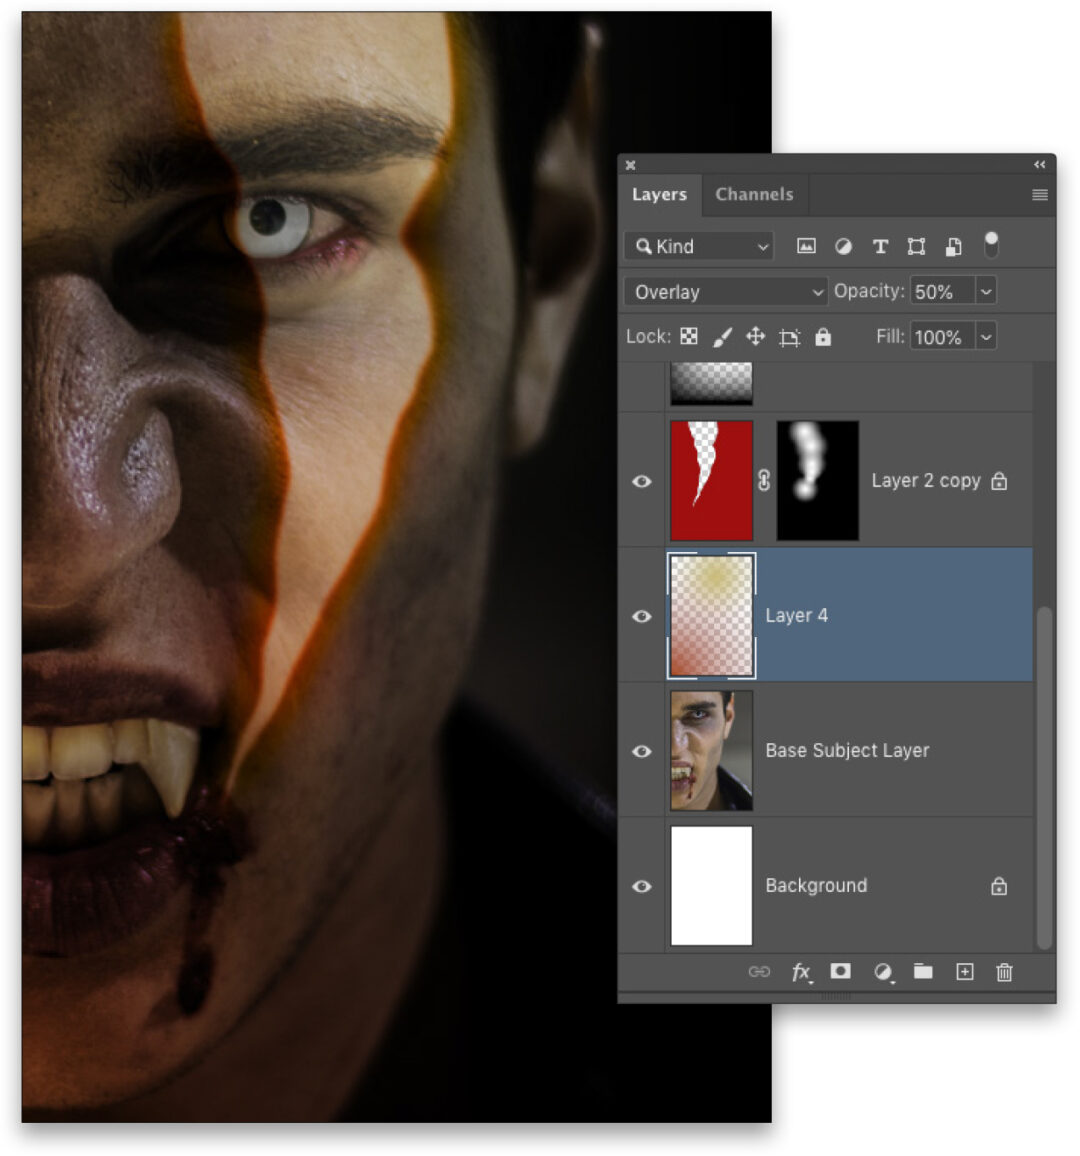Add a new layer with the plus icon
Image resolution: width=1080 pixels, height=1156 pixels.
click(x=964, y=972)
